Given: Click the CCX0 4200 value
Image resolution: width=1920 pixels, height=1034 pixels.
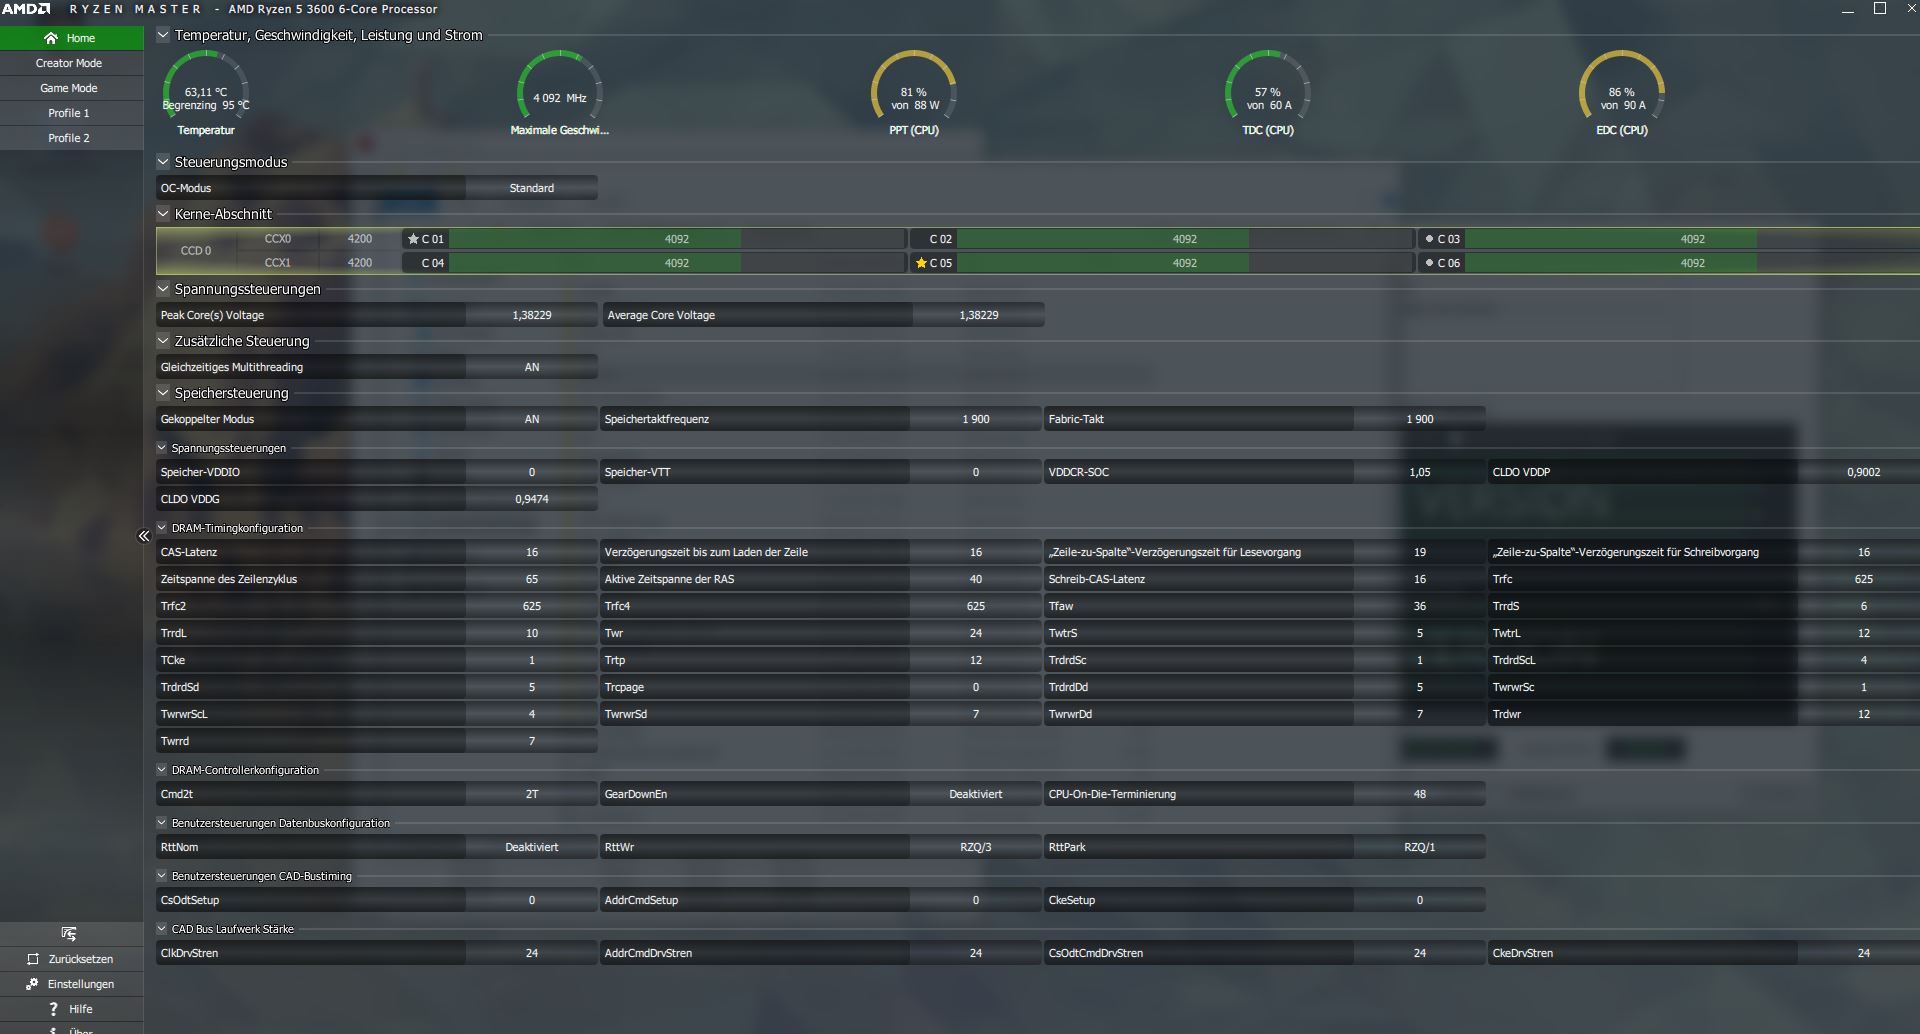Looking at the screenshot, I should click(360, 239).
